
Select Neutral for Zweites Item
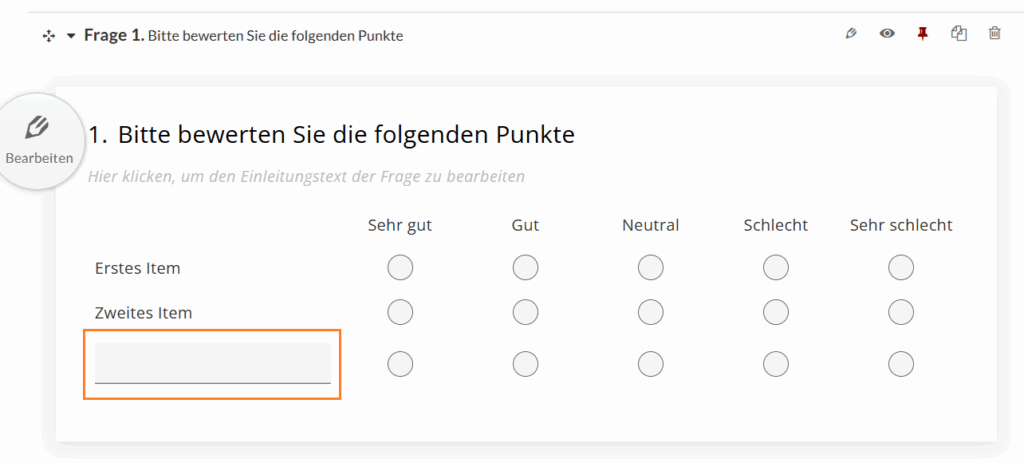click(650, 312)
